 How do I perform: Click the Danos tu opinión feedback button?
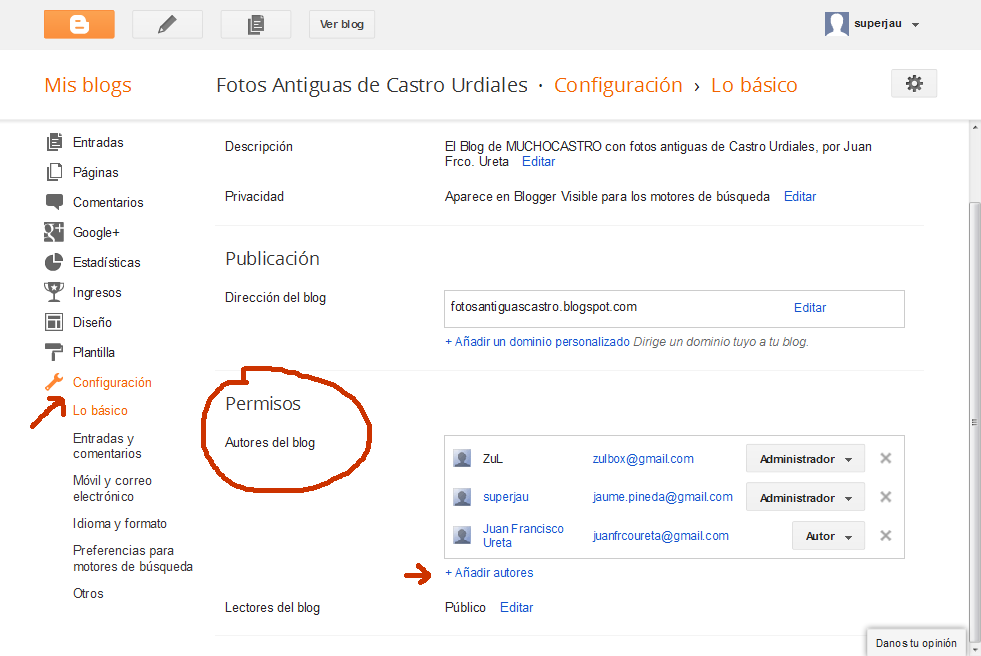point(916,643)
